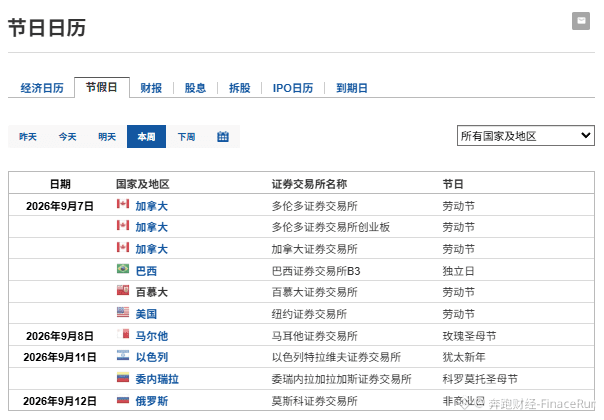Open the 以色列 country link

coord(152,357)
